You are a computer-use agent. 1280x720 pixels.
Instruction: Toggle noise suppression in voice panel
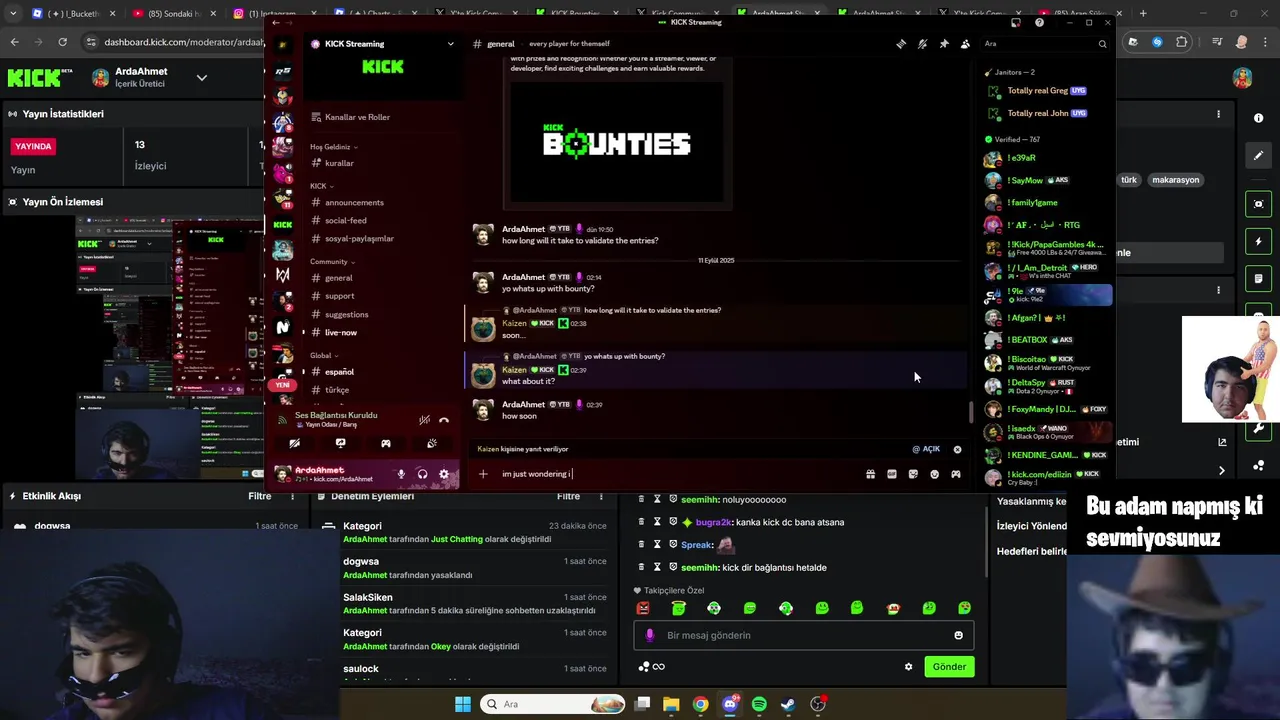(425, 420)
